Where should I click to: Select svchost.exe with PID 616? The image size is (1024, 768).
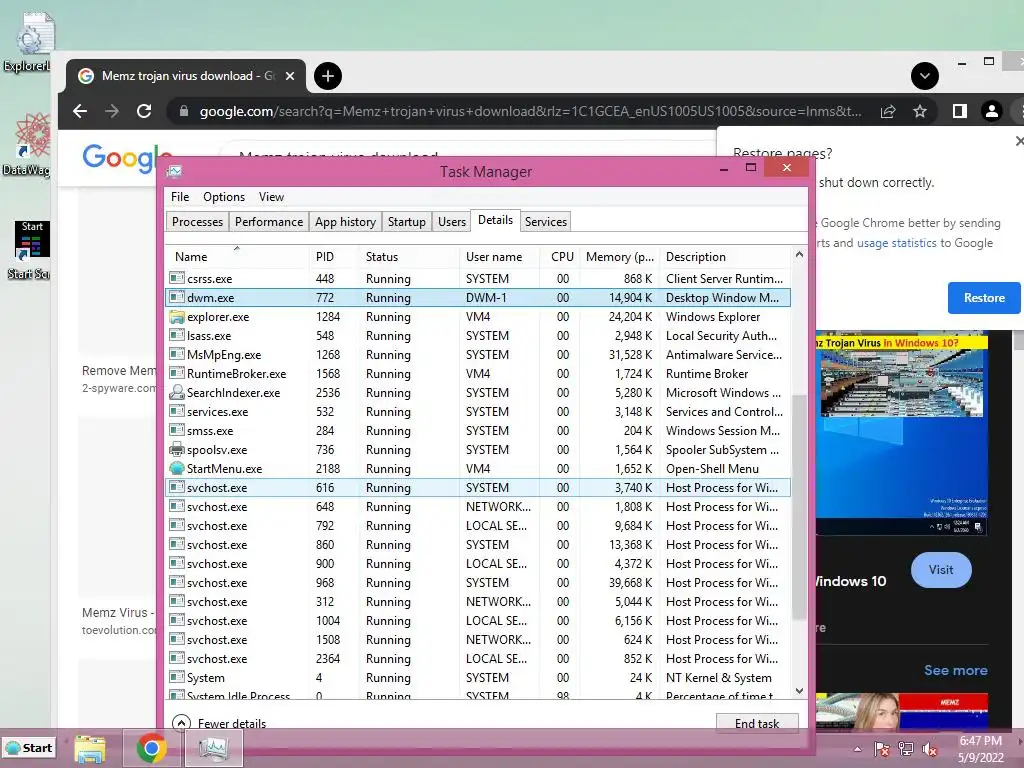click(x=478, y=488)
